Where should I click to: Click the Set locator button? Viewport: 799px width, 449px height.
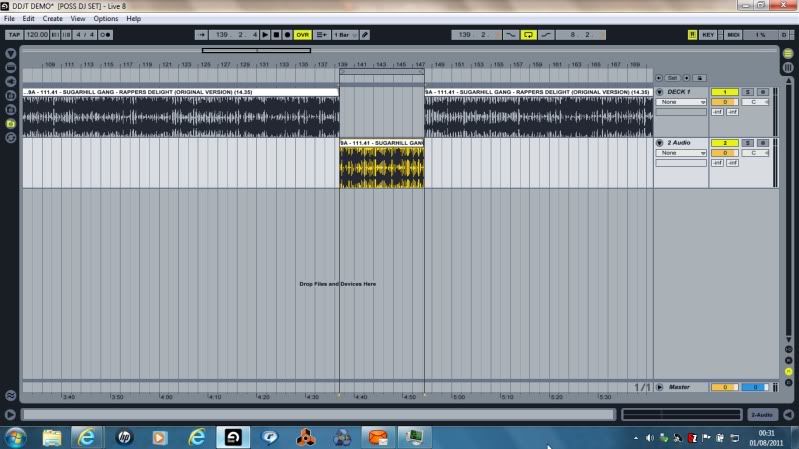click(x=673, y=77)
